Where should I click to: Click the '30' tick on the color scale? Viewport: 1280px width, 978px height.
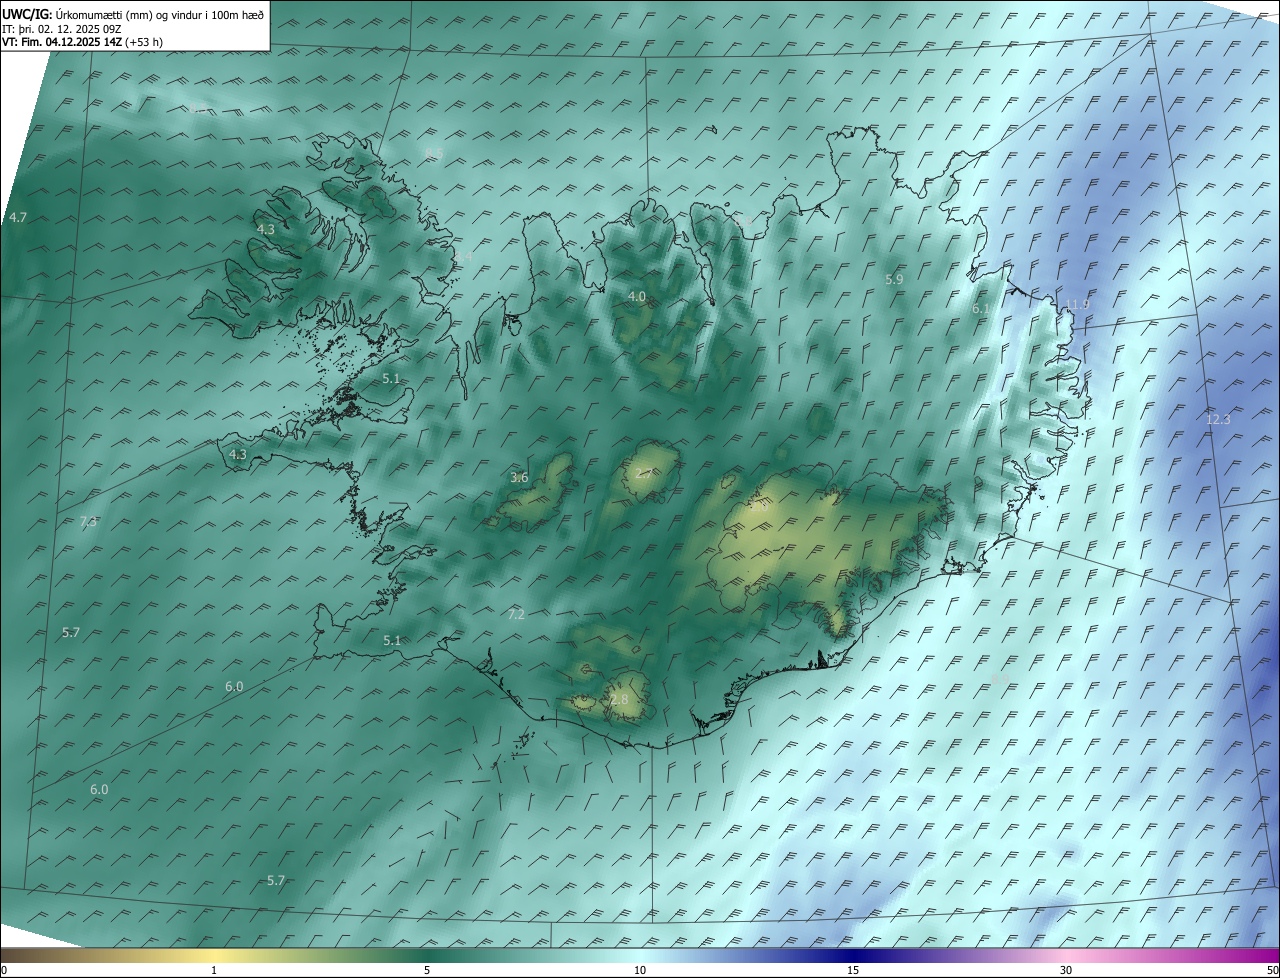point(1066,970)
